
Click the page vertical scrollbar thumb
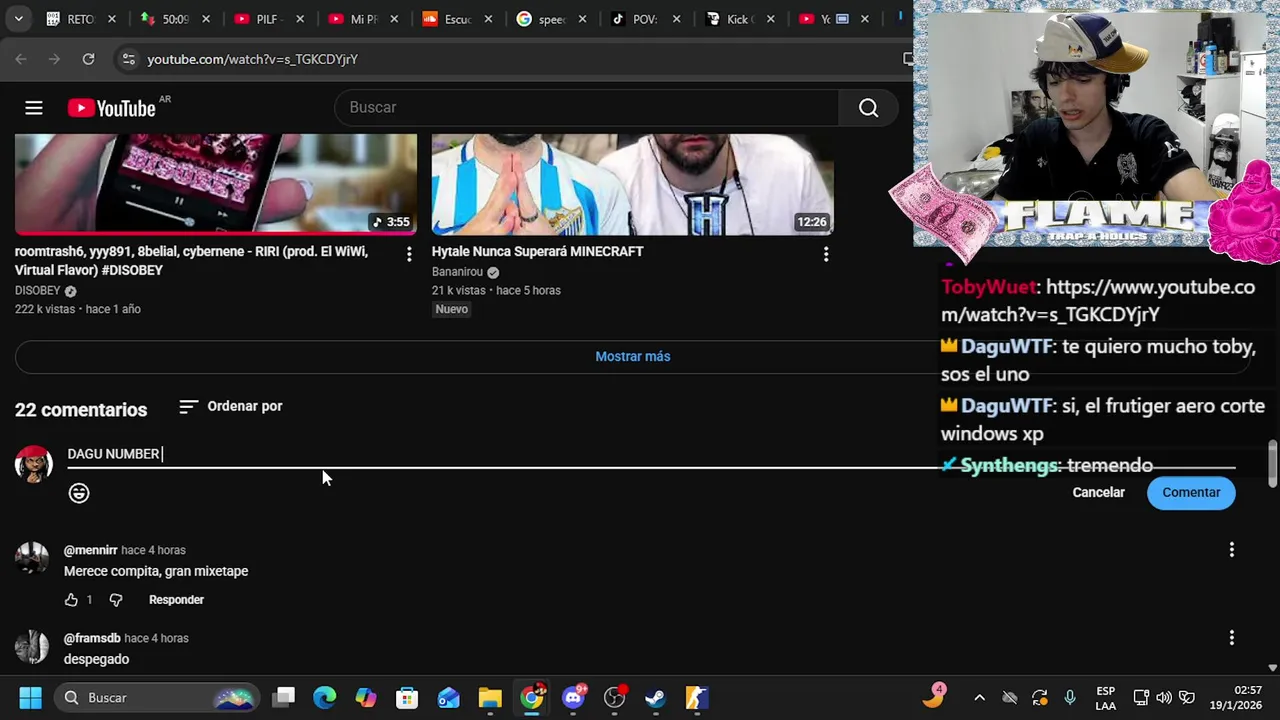(x=1272, y=462)
